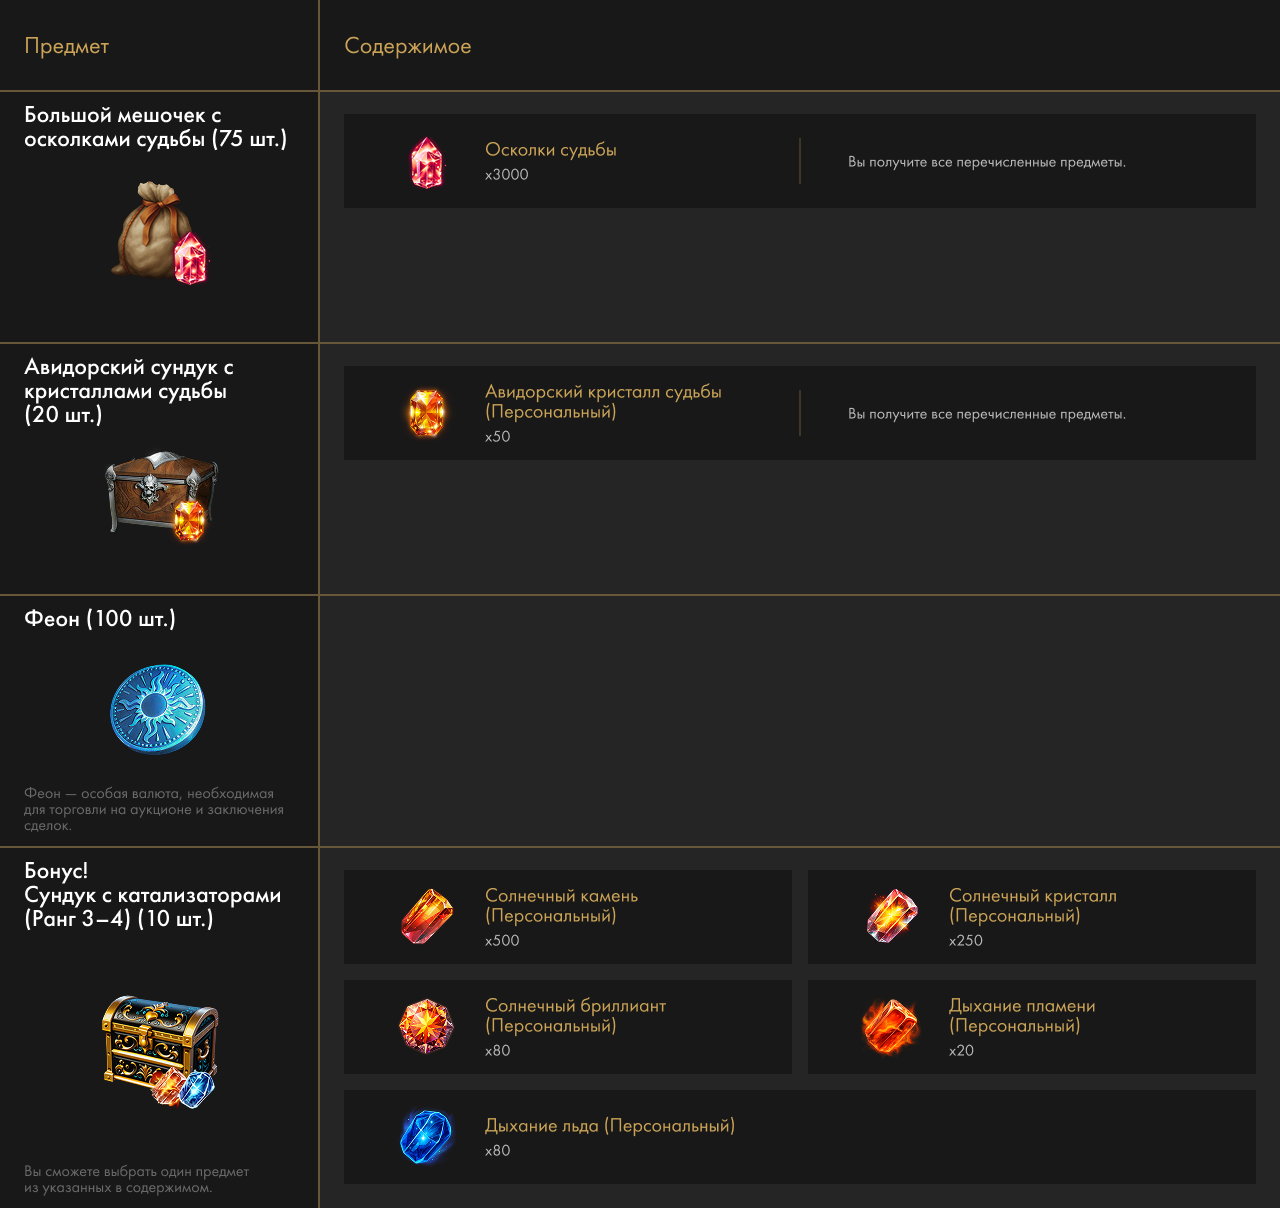This screenshot has height=1208, width=1280.
Task: Click the orange Авидорский кристалл судьбы icon
Action: pos(427,413)
